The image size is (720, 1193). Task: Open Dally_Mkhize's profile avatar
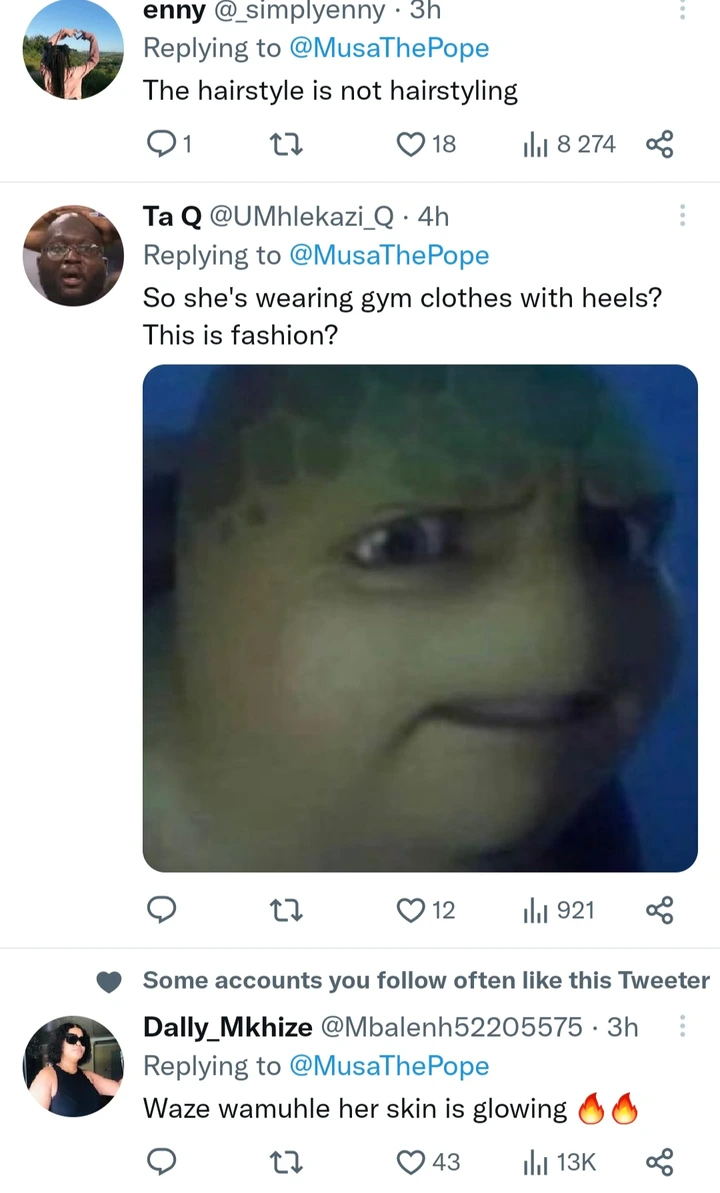[x=73, y=1066]
